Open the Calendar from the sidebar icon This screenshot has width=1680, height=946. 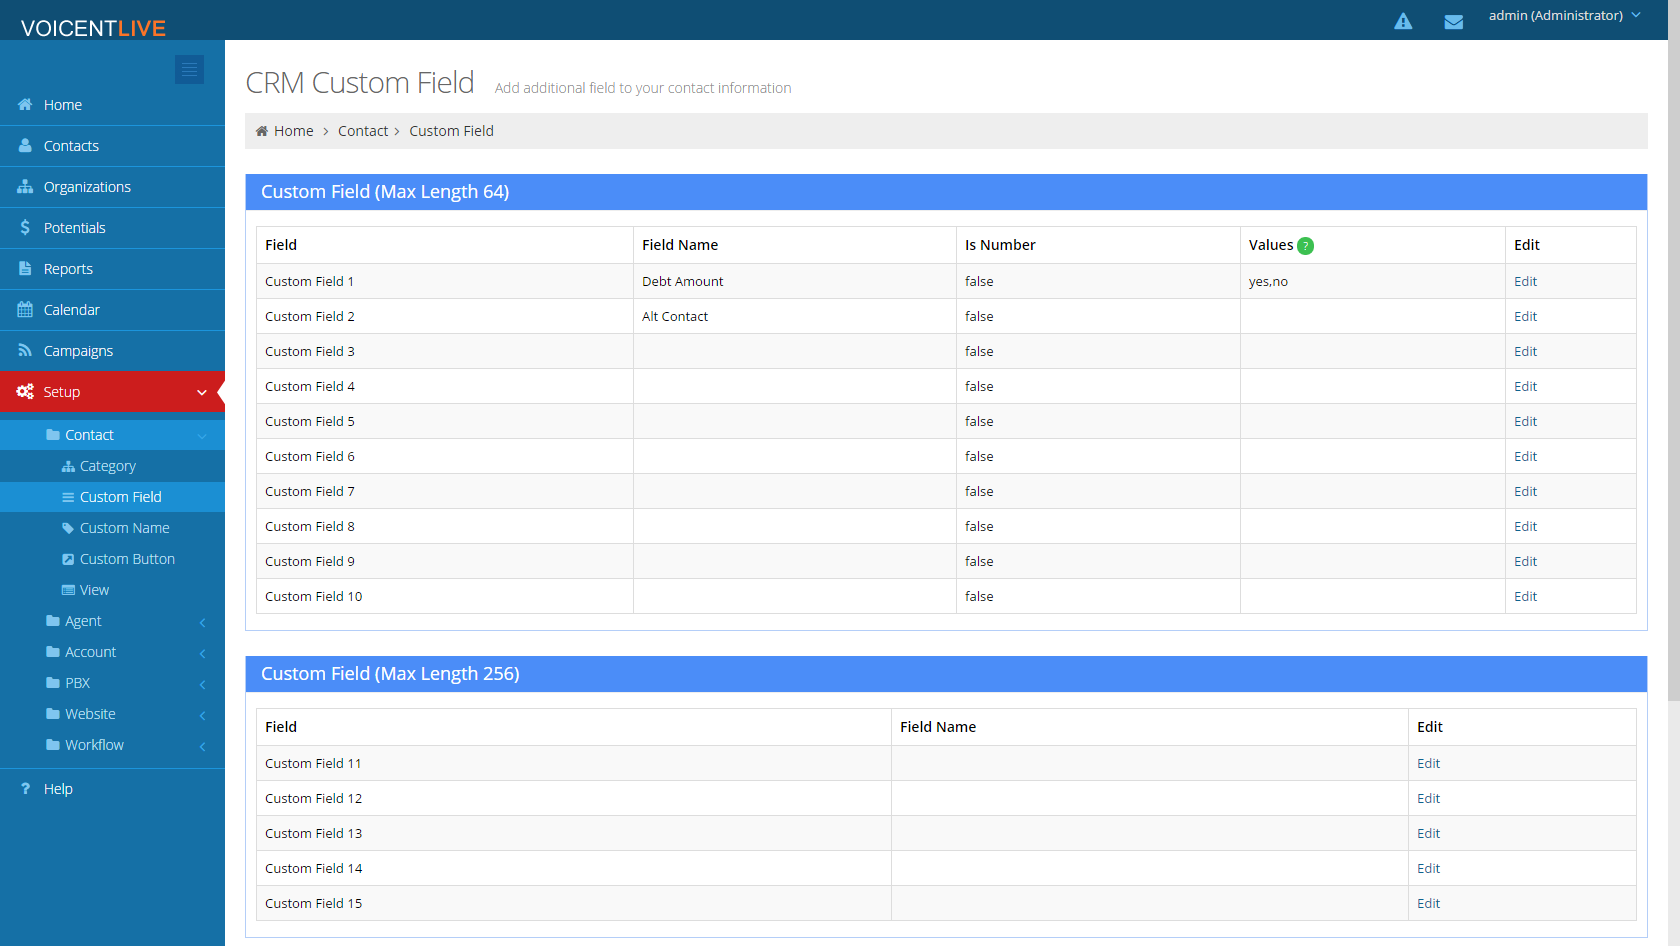point(24,309)
